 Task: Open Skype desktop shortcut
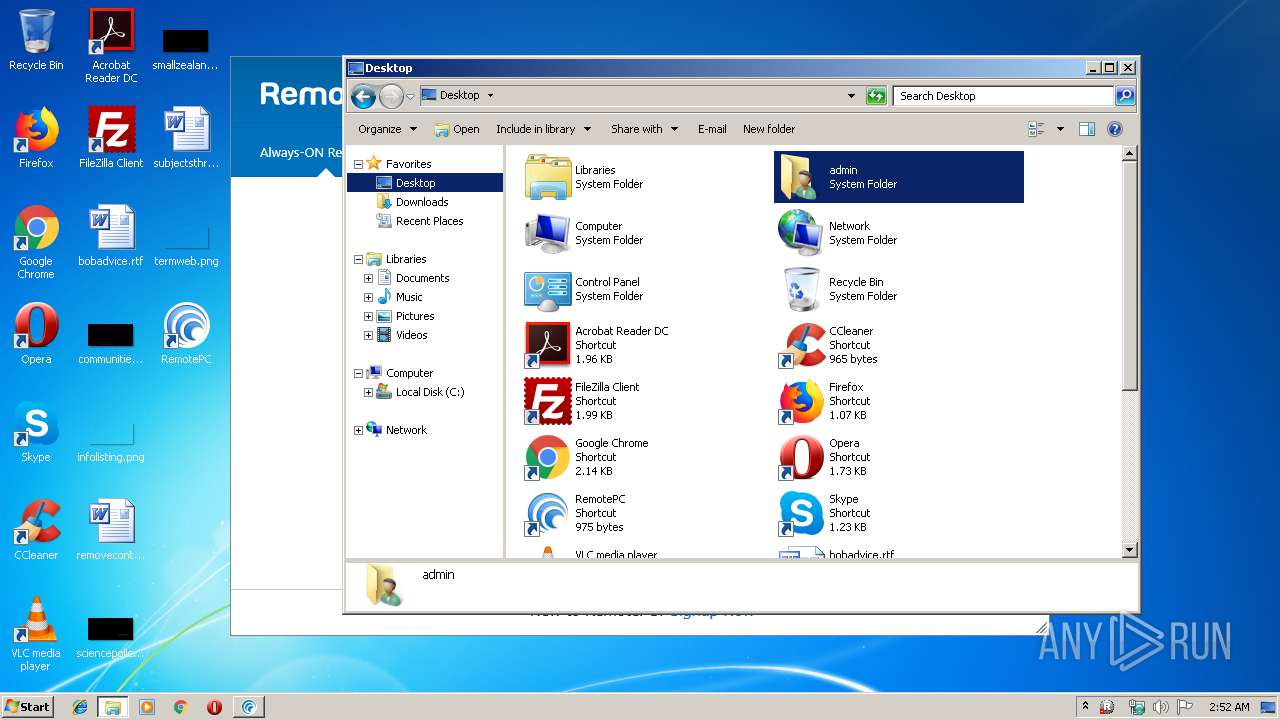pyautogui.click(x=36, y=432)
